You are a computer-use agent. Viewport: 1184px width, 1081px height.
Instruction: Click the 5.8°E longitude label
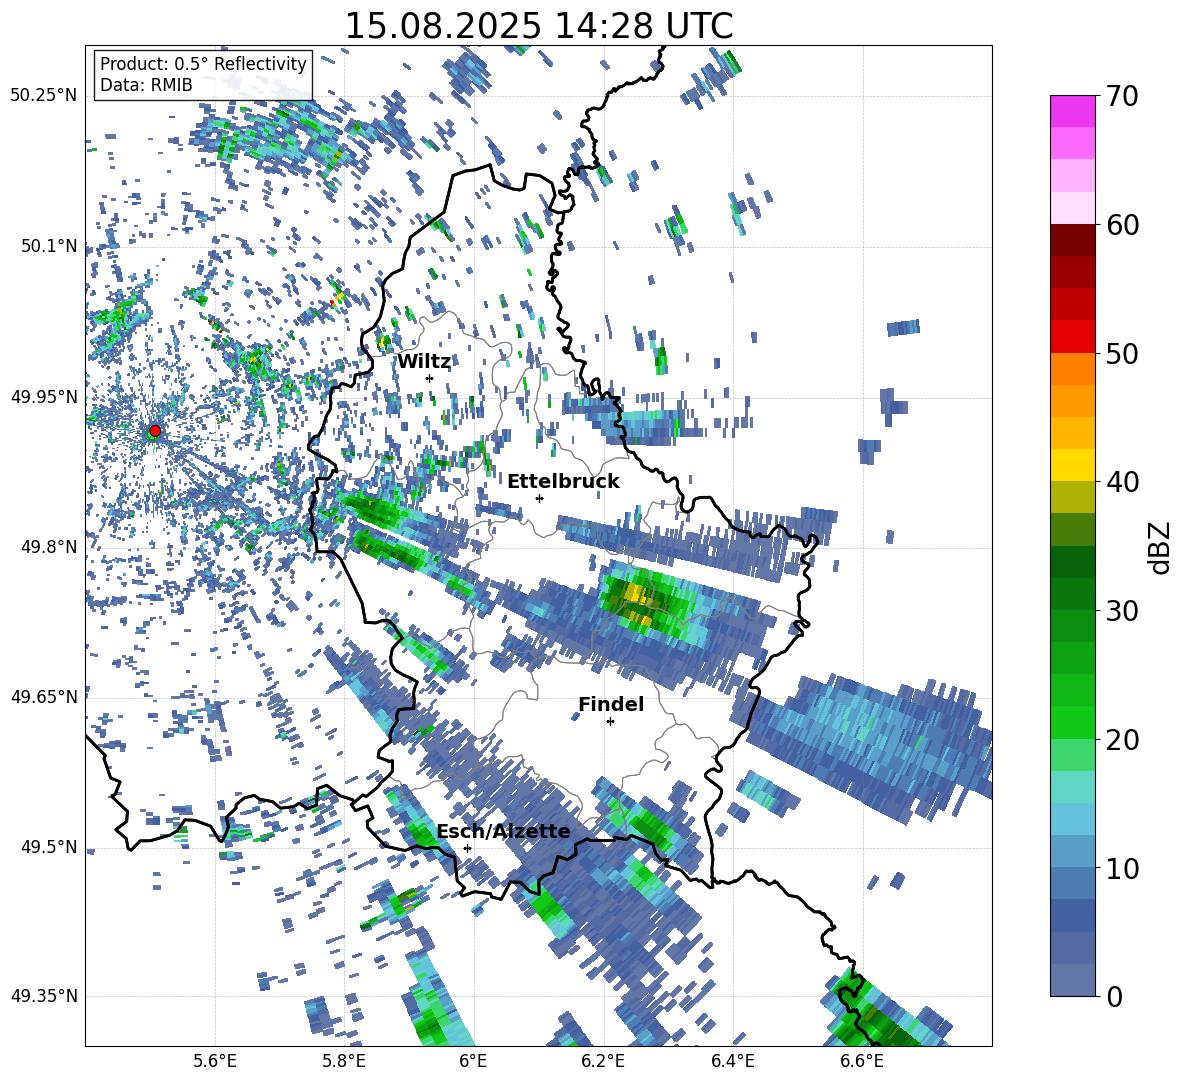pos(344,1061)
